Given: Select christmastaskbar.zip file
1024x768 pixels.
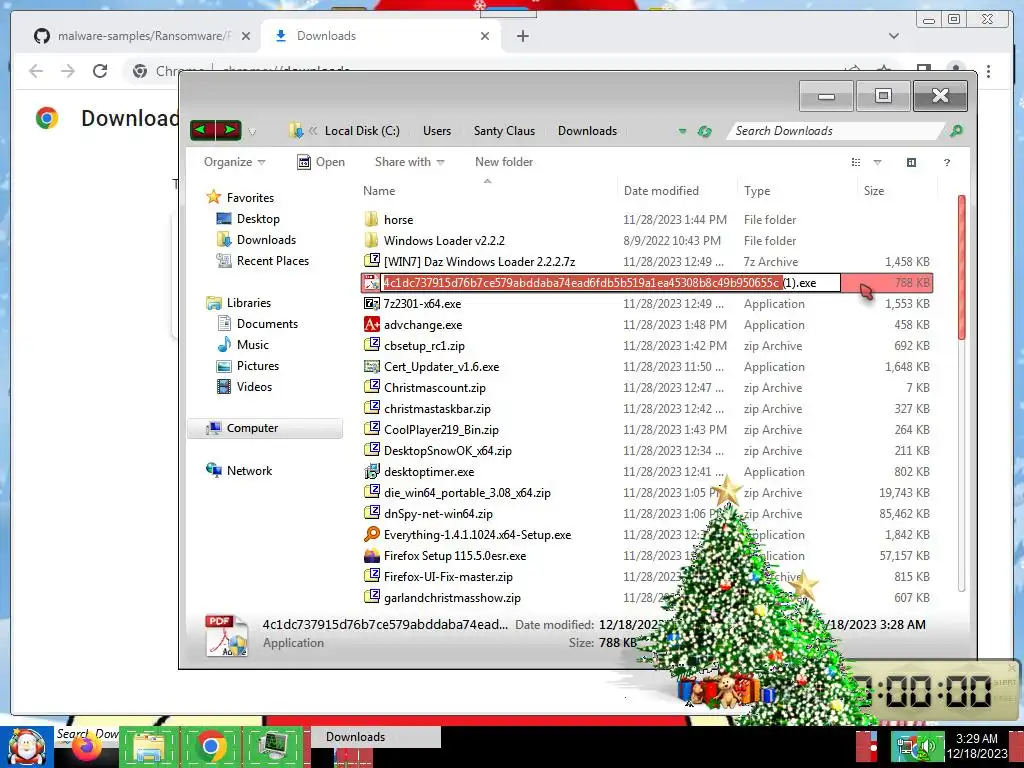Looking at the screenshot, I should coord(437,408).
